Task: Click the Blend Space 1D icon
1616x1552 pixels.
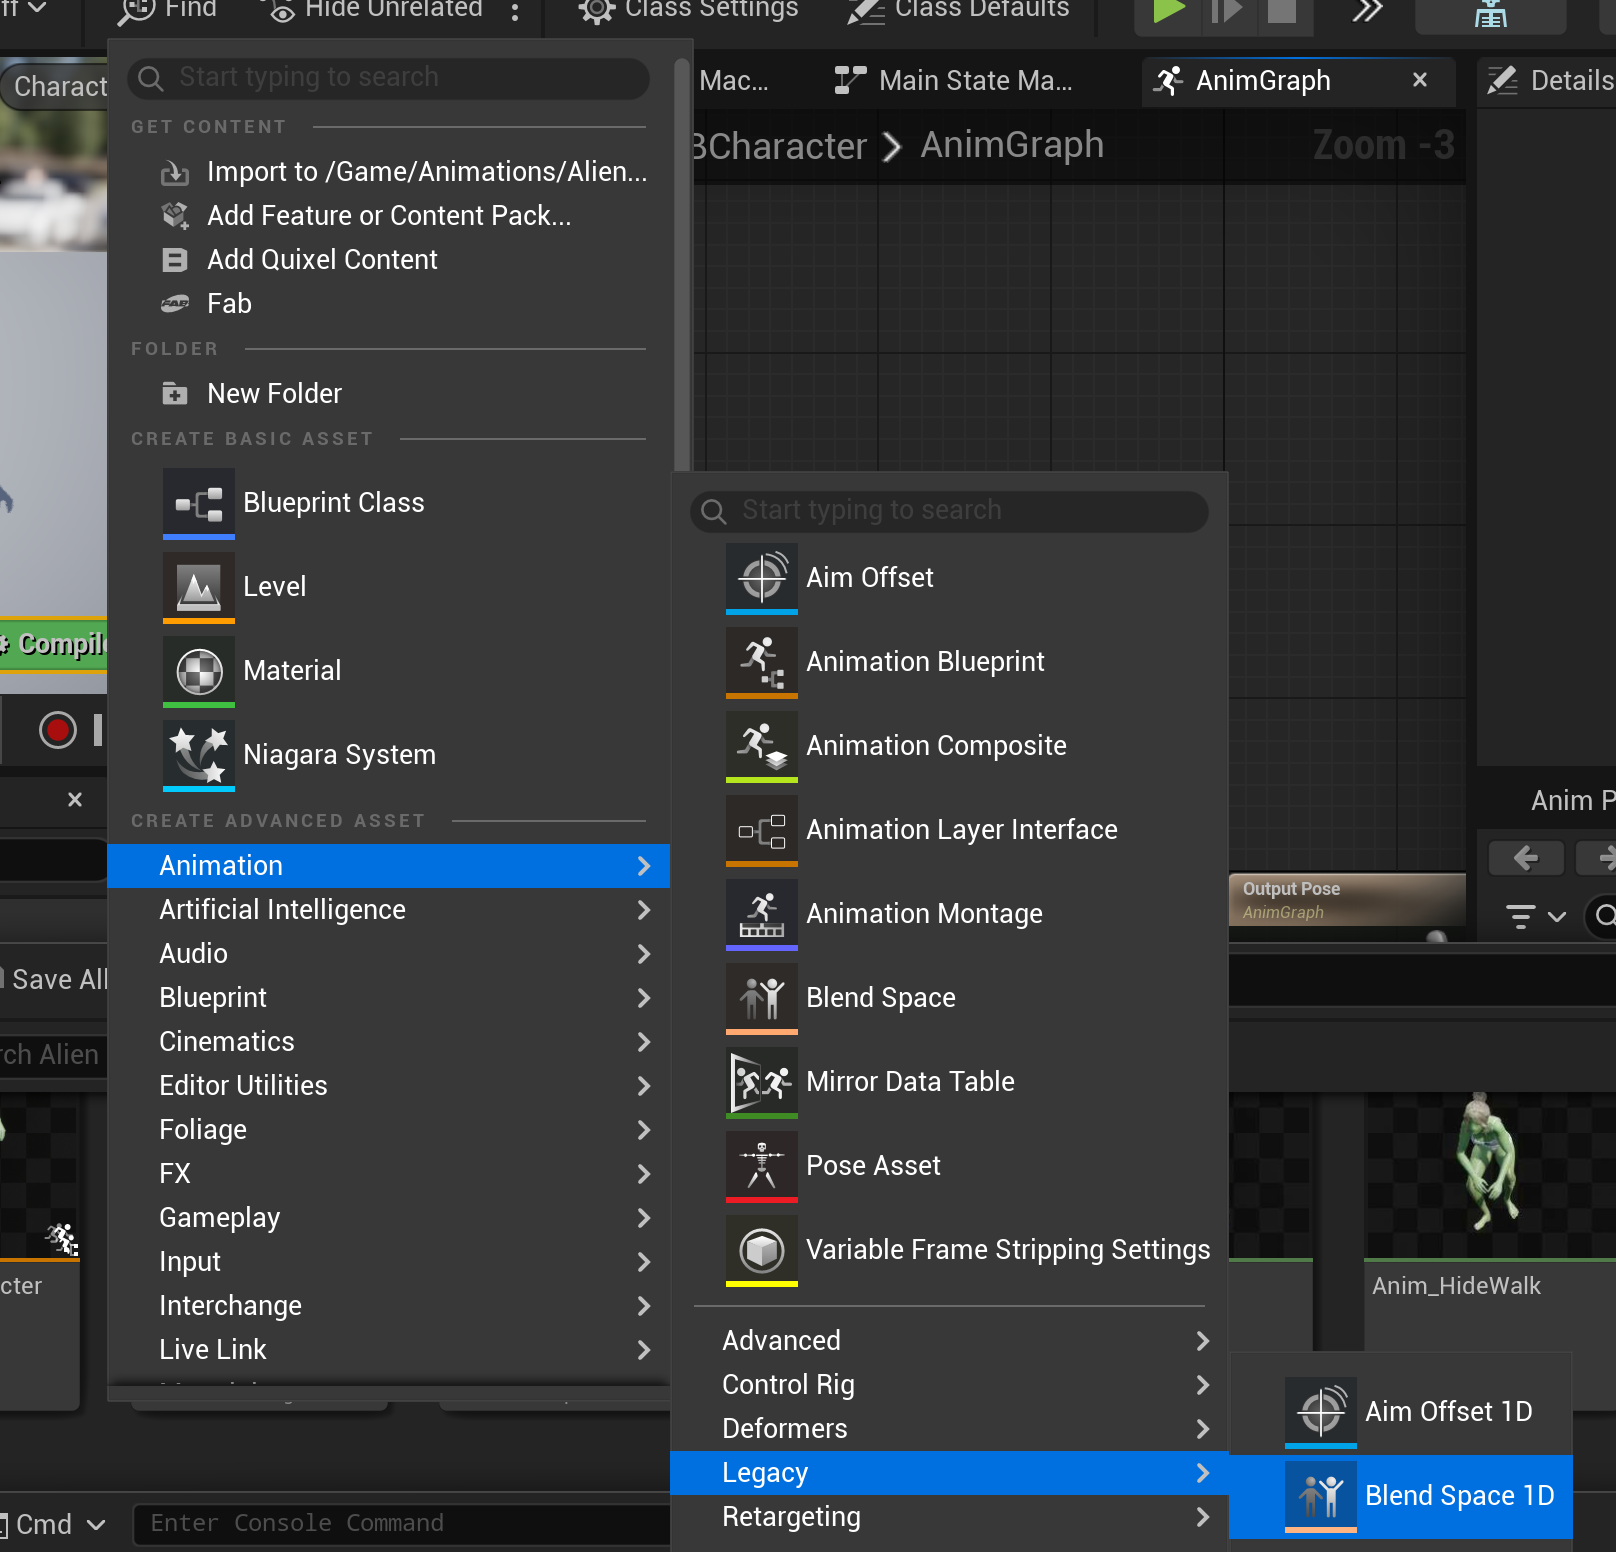Action: pos(1321,1496)
